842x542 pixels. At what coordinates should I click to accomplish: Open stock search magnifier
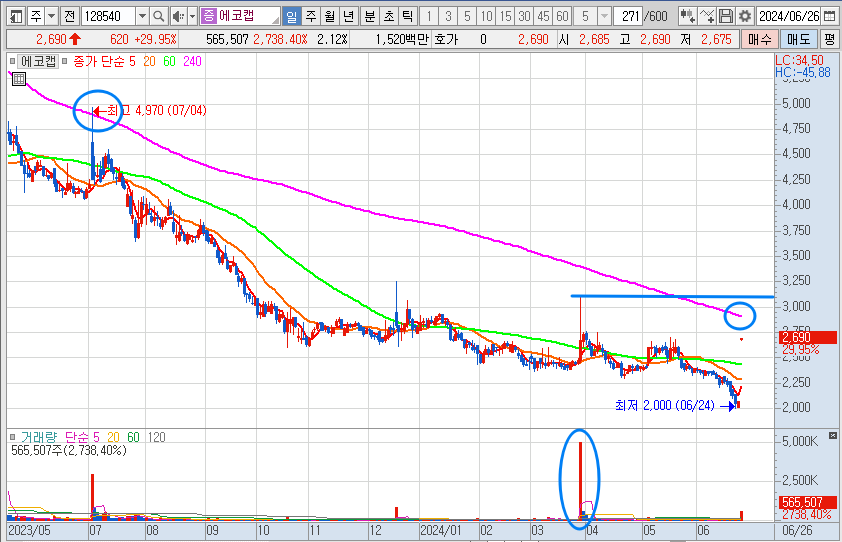pyautogui.click(x=158, y=16)
